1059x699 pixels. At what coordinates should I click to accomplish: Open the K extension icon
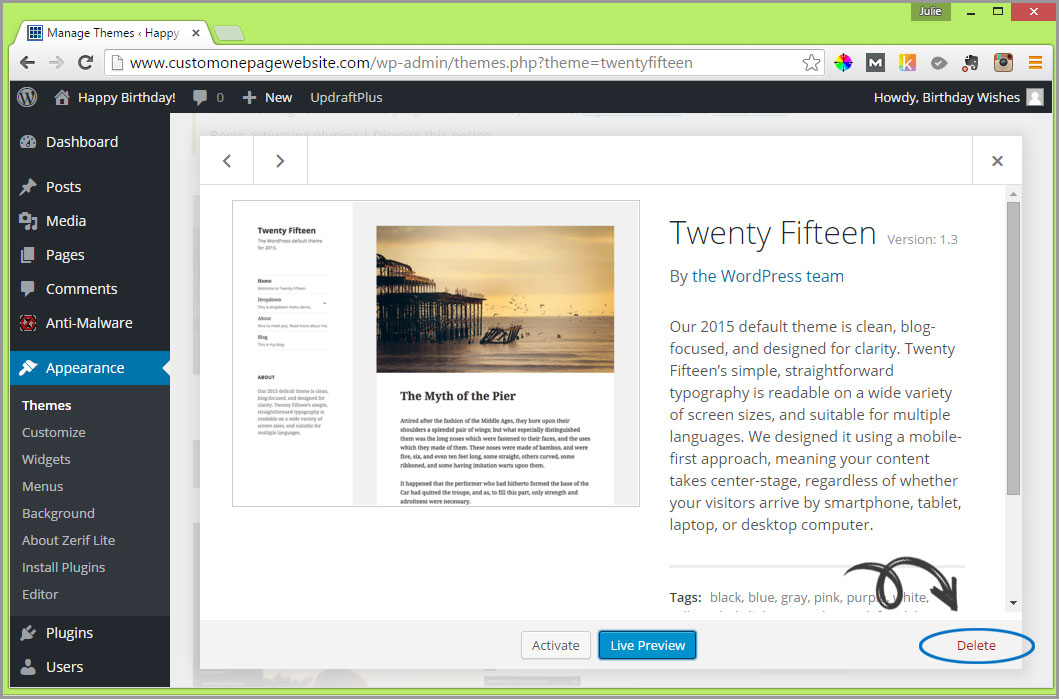pyautogui.click(x=907, y=63)
